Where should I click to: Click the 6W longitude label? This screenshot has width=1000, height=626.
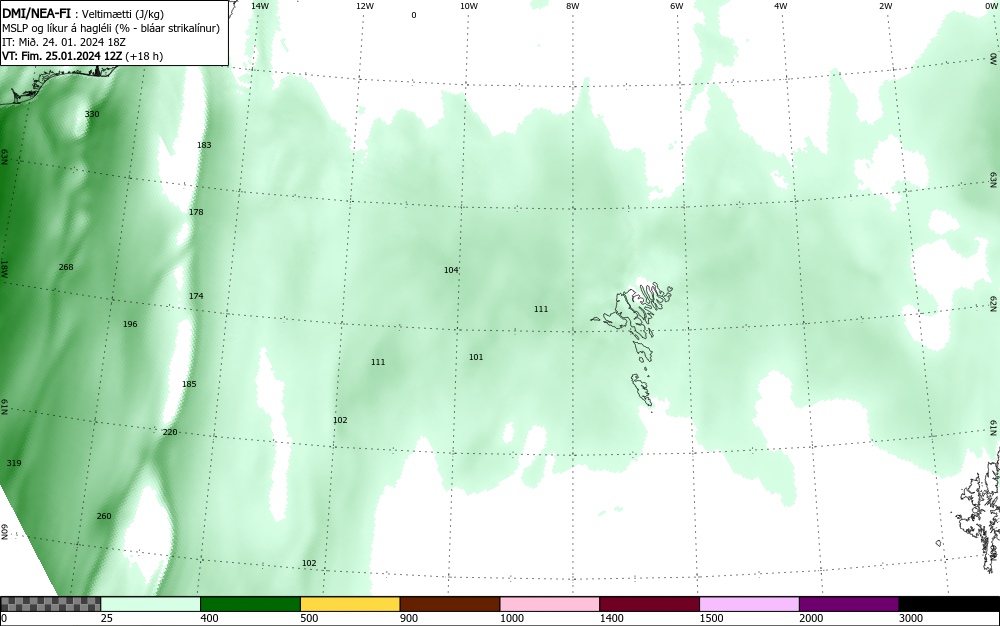point(677,6)
